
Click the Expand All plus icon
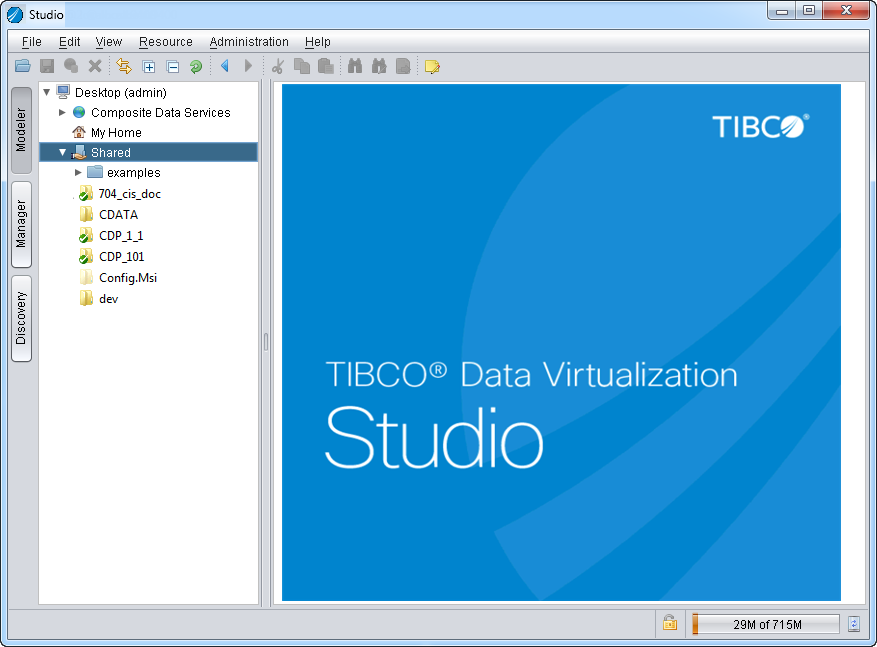click(149, 66)
